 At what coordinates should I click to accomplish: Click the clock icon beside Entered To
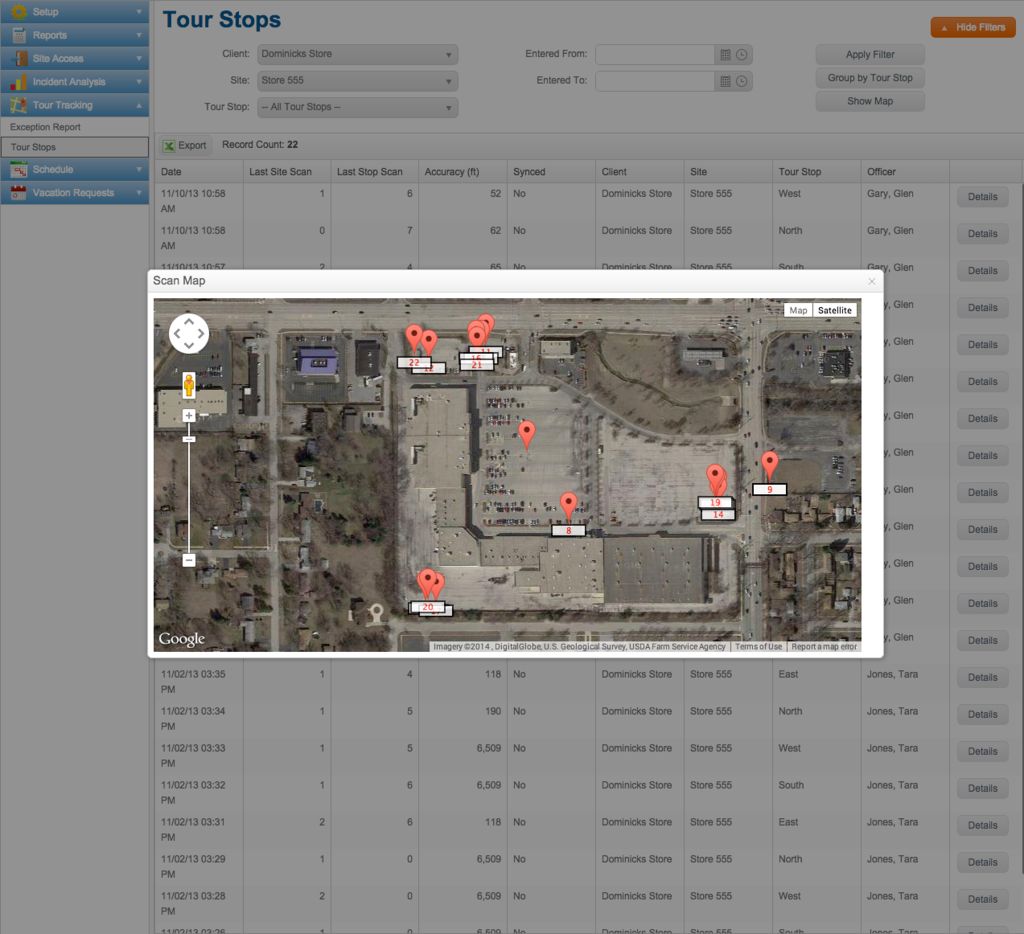pyautogui.click(x=742, y=80)
